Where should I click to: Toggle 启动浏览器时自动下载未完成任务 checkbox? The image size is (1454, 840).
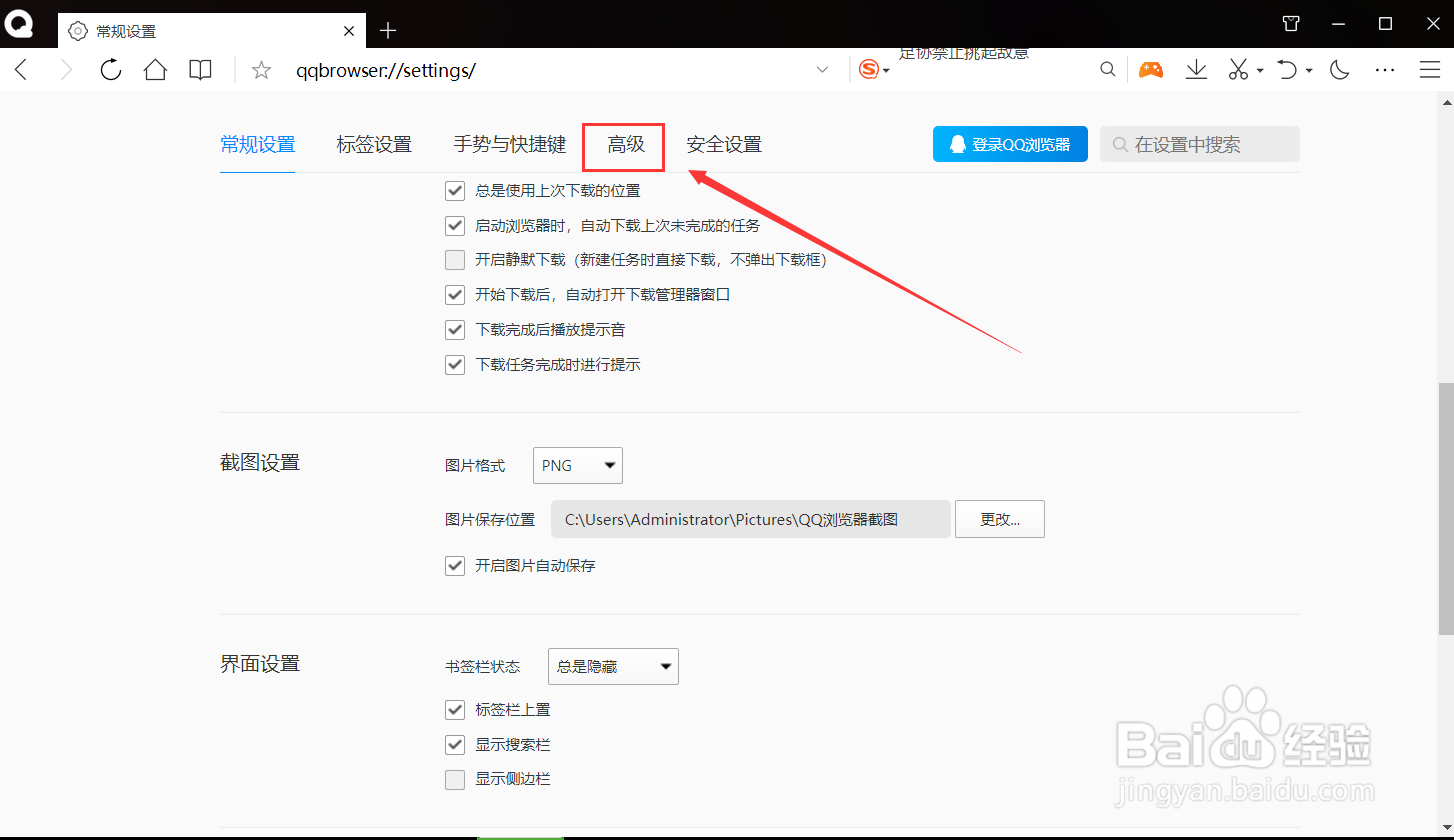point(455,225)
